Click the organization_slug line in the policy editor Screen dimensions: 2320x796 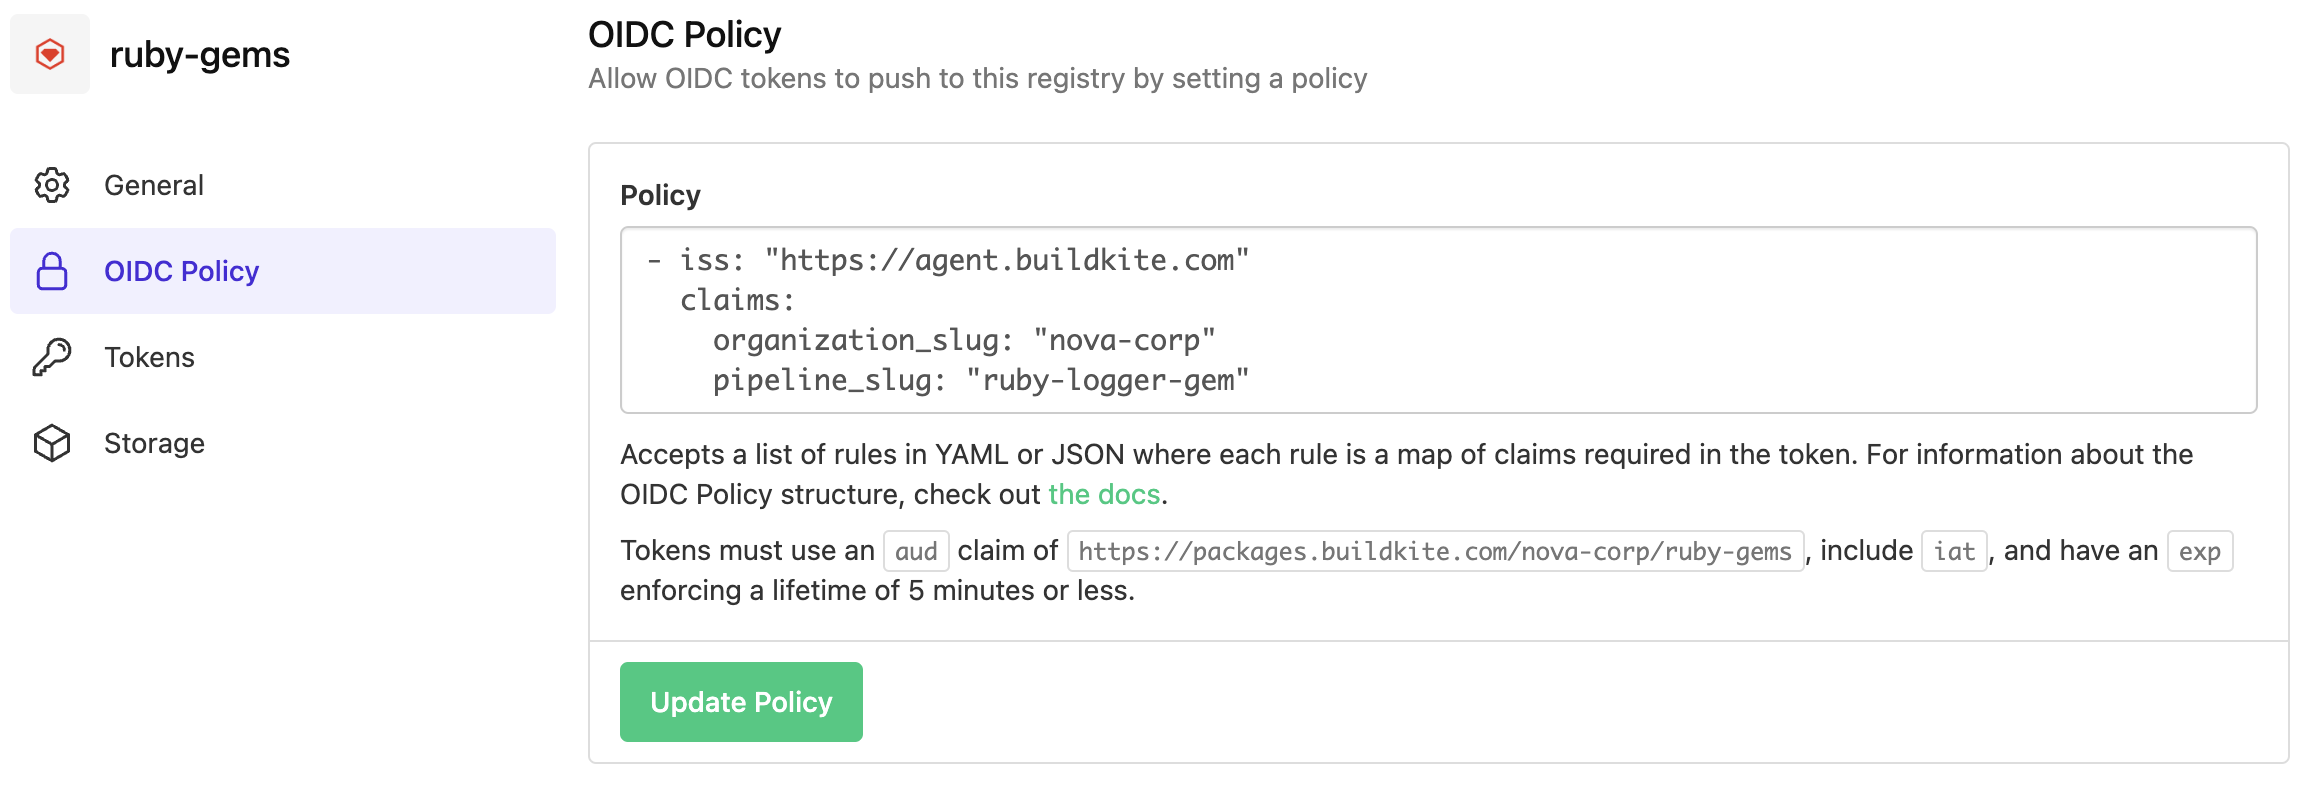[964, 340]
